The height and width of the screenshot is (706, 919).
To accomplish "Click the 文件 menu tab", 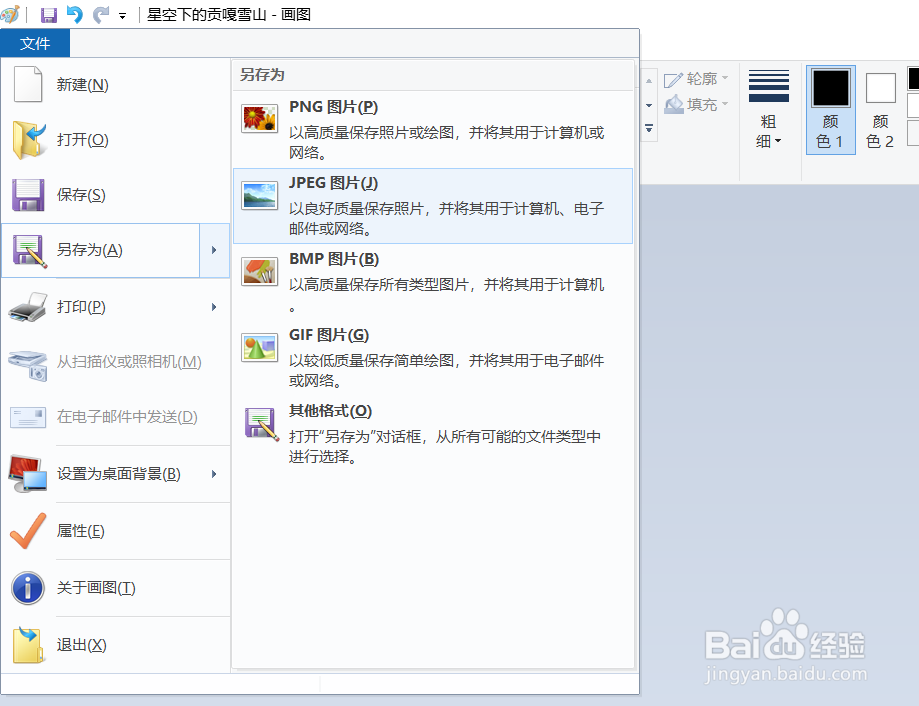I will point(35,43).
